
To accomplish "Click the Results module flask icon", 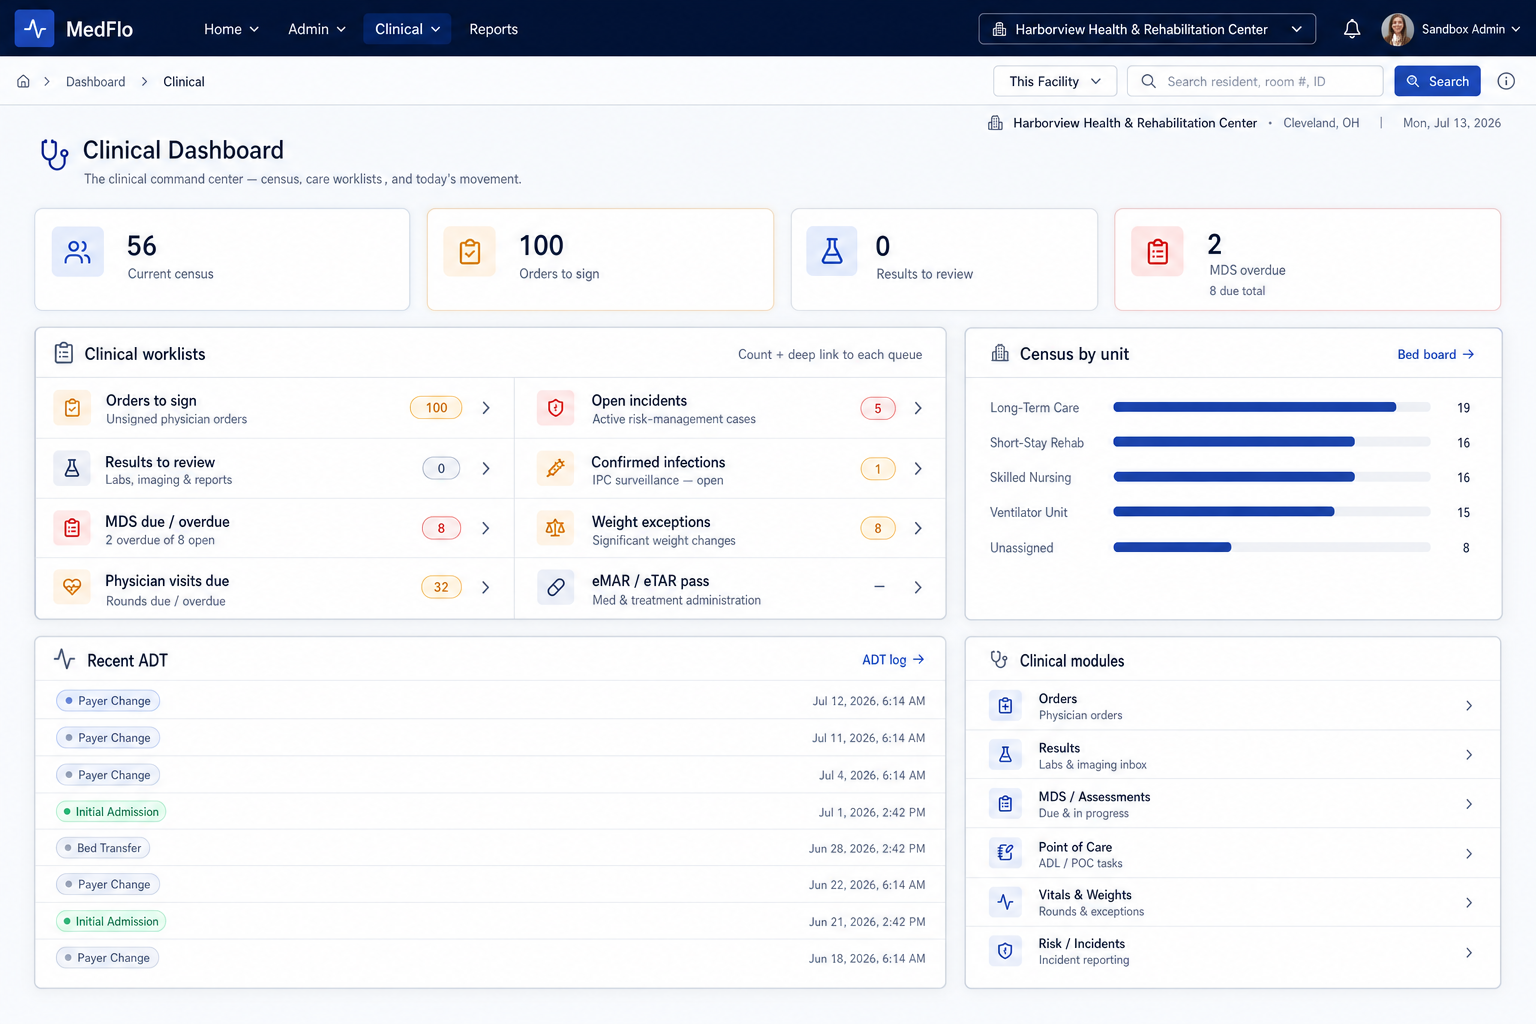I will [1005, 755].
